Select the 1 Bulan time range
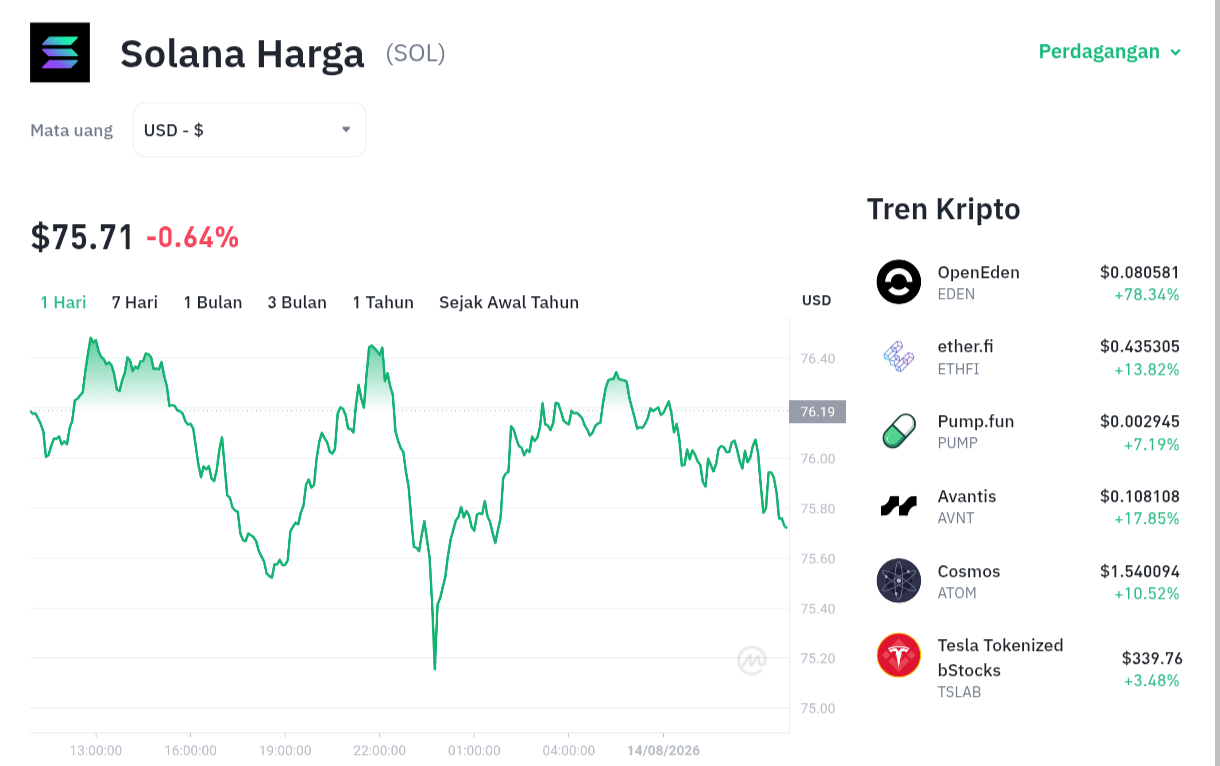The height and width of the screenshot is (766, 1220). click(x=212, y=302)
